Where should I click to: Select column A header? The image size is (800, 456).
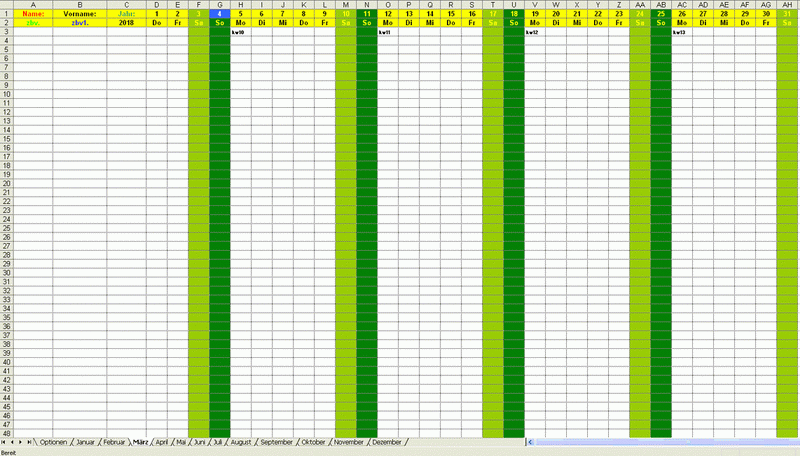pos(33,5)
